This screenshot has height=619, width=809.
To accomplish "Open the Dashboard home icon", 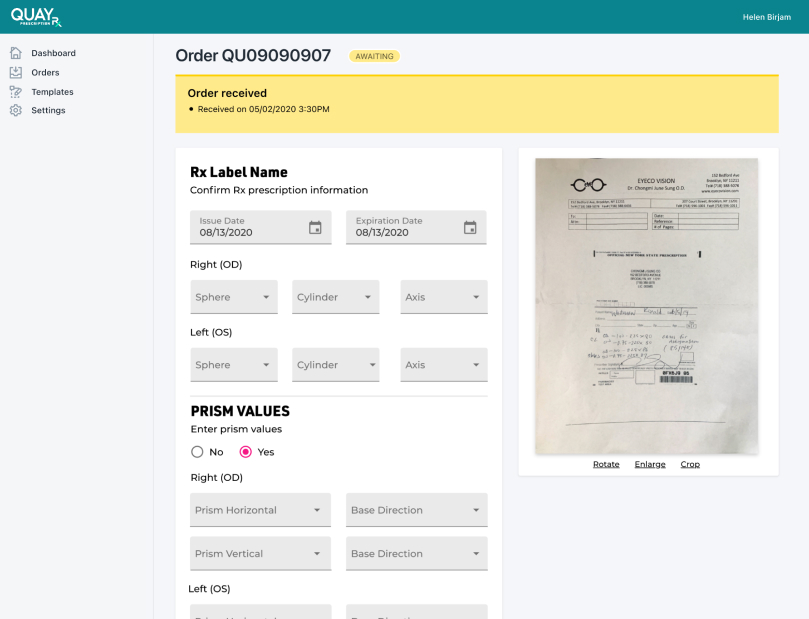I will tap(14, 53).
